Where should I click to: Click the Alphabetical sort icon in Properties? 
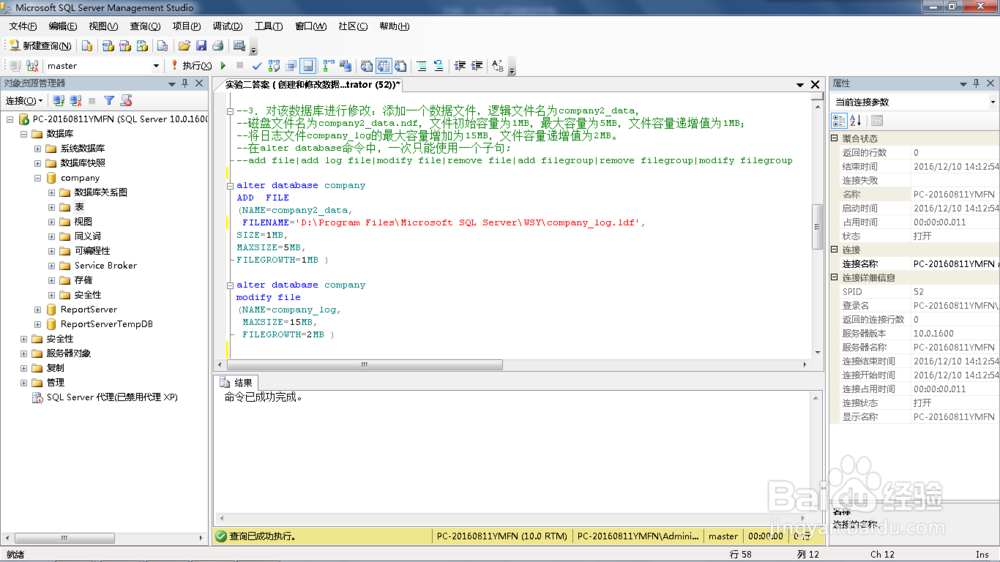(x=856, y=121)
